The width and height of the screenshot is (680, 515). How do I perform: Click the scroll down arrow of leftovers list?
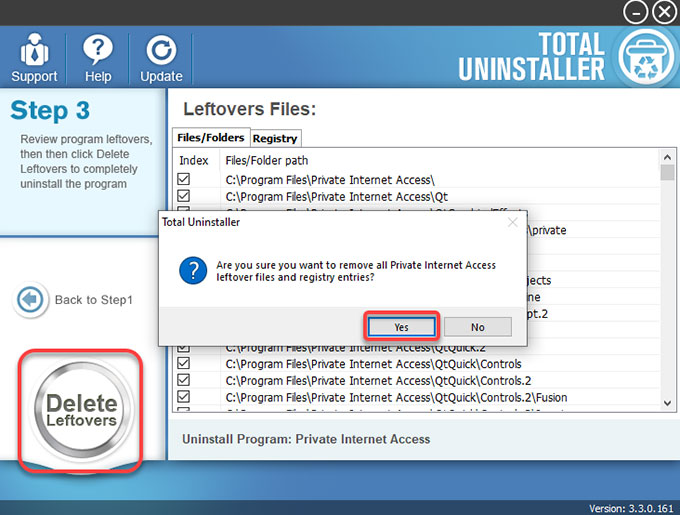pos(667,403)
